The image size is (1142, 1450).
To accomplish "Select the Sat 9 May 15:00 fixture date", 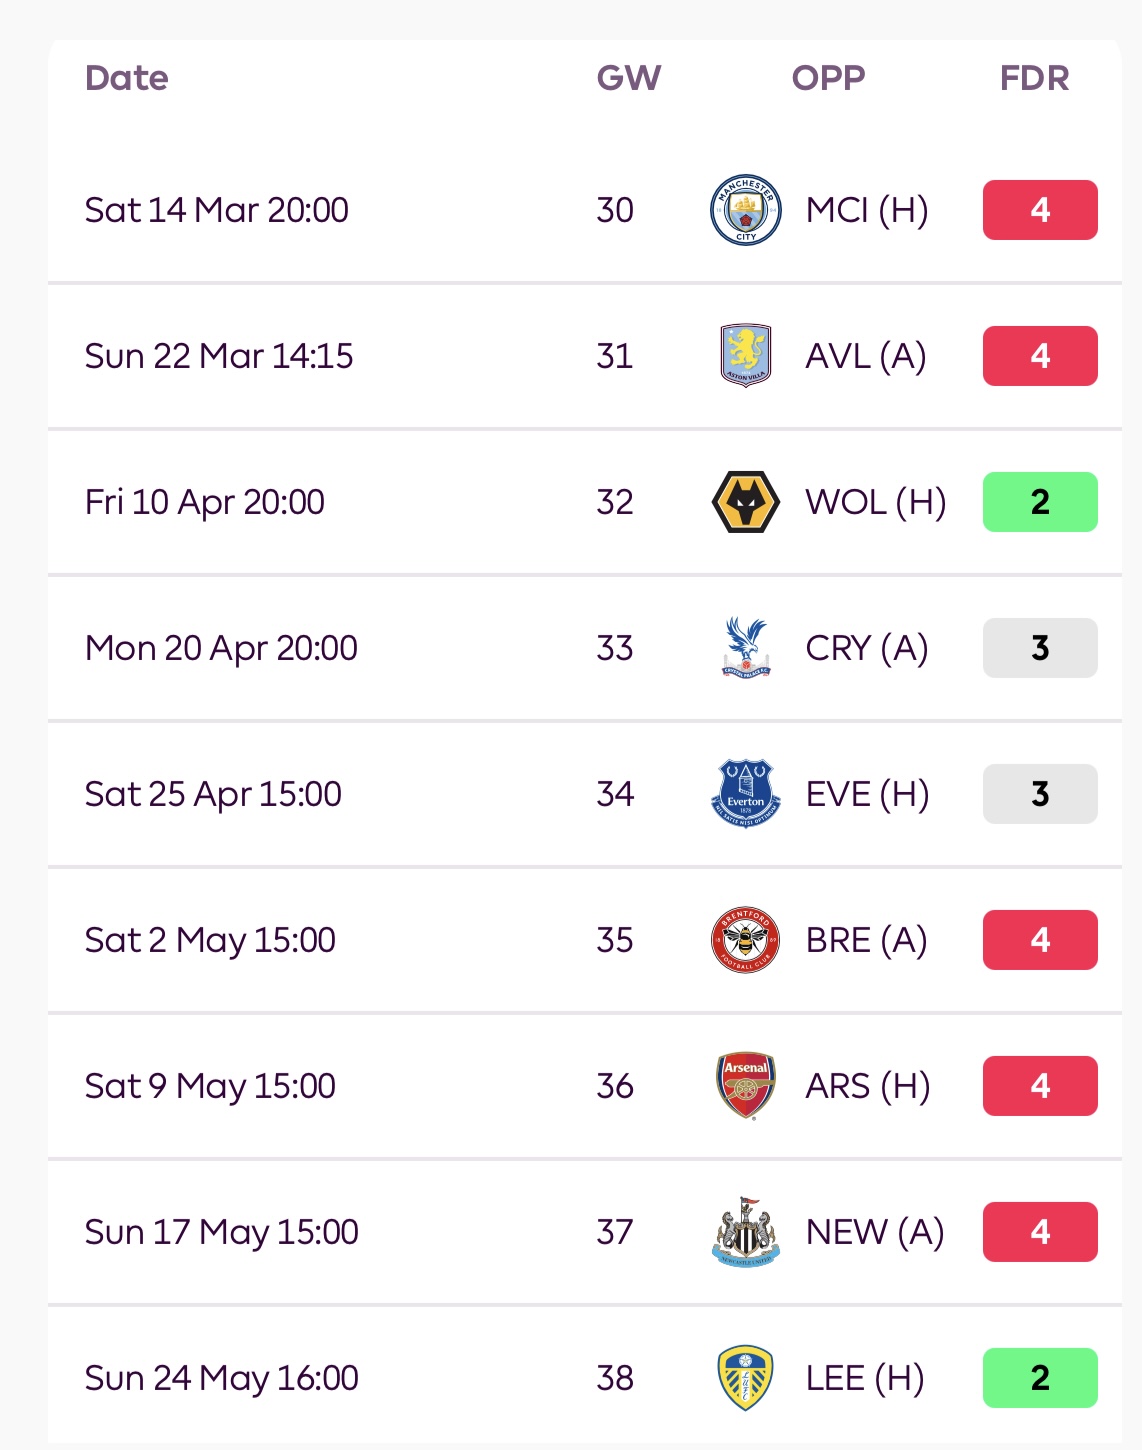I will [210, 1086].
